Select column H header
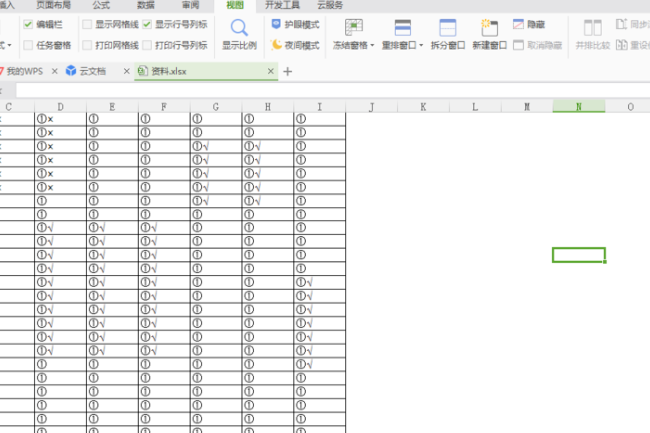The width and height of the screenshot is (650, 433). pyautogui.click(x=268, y=107)
